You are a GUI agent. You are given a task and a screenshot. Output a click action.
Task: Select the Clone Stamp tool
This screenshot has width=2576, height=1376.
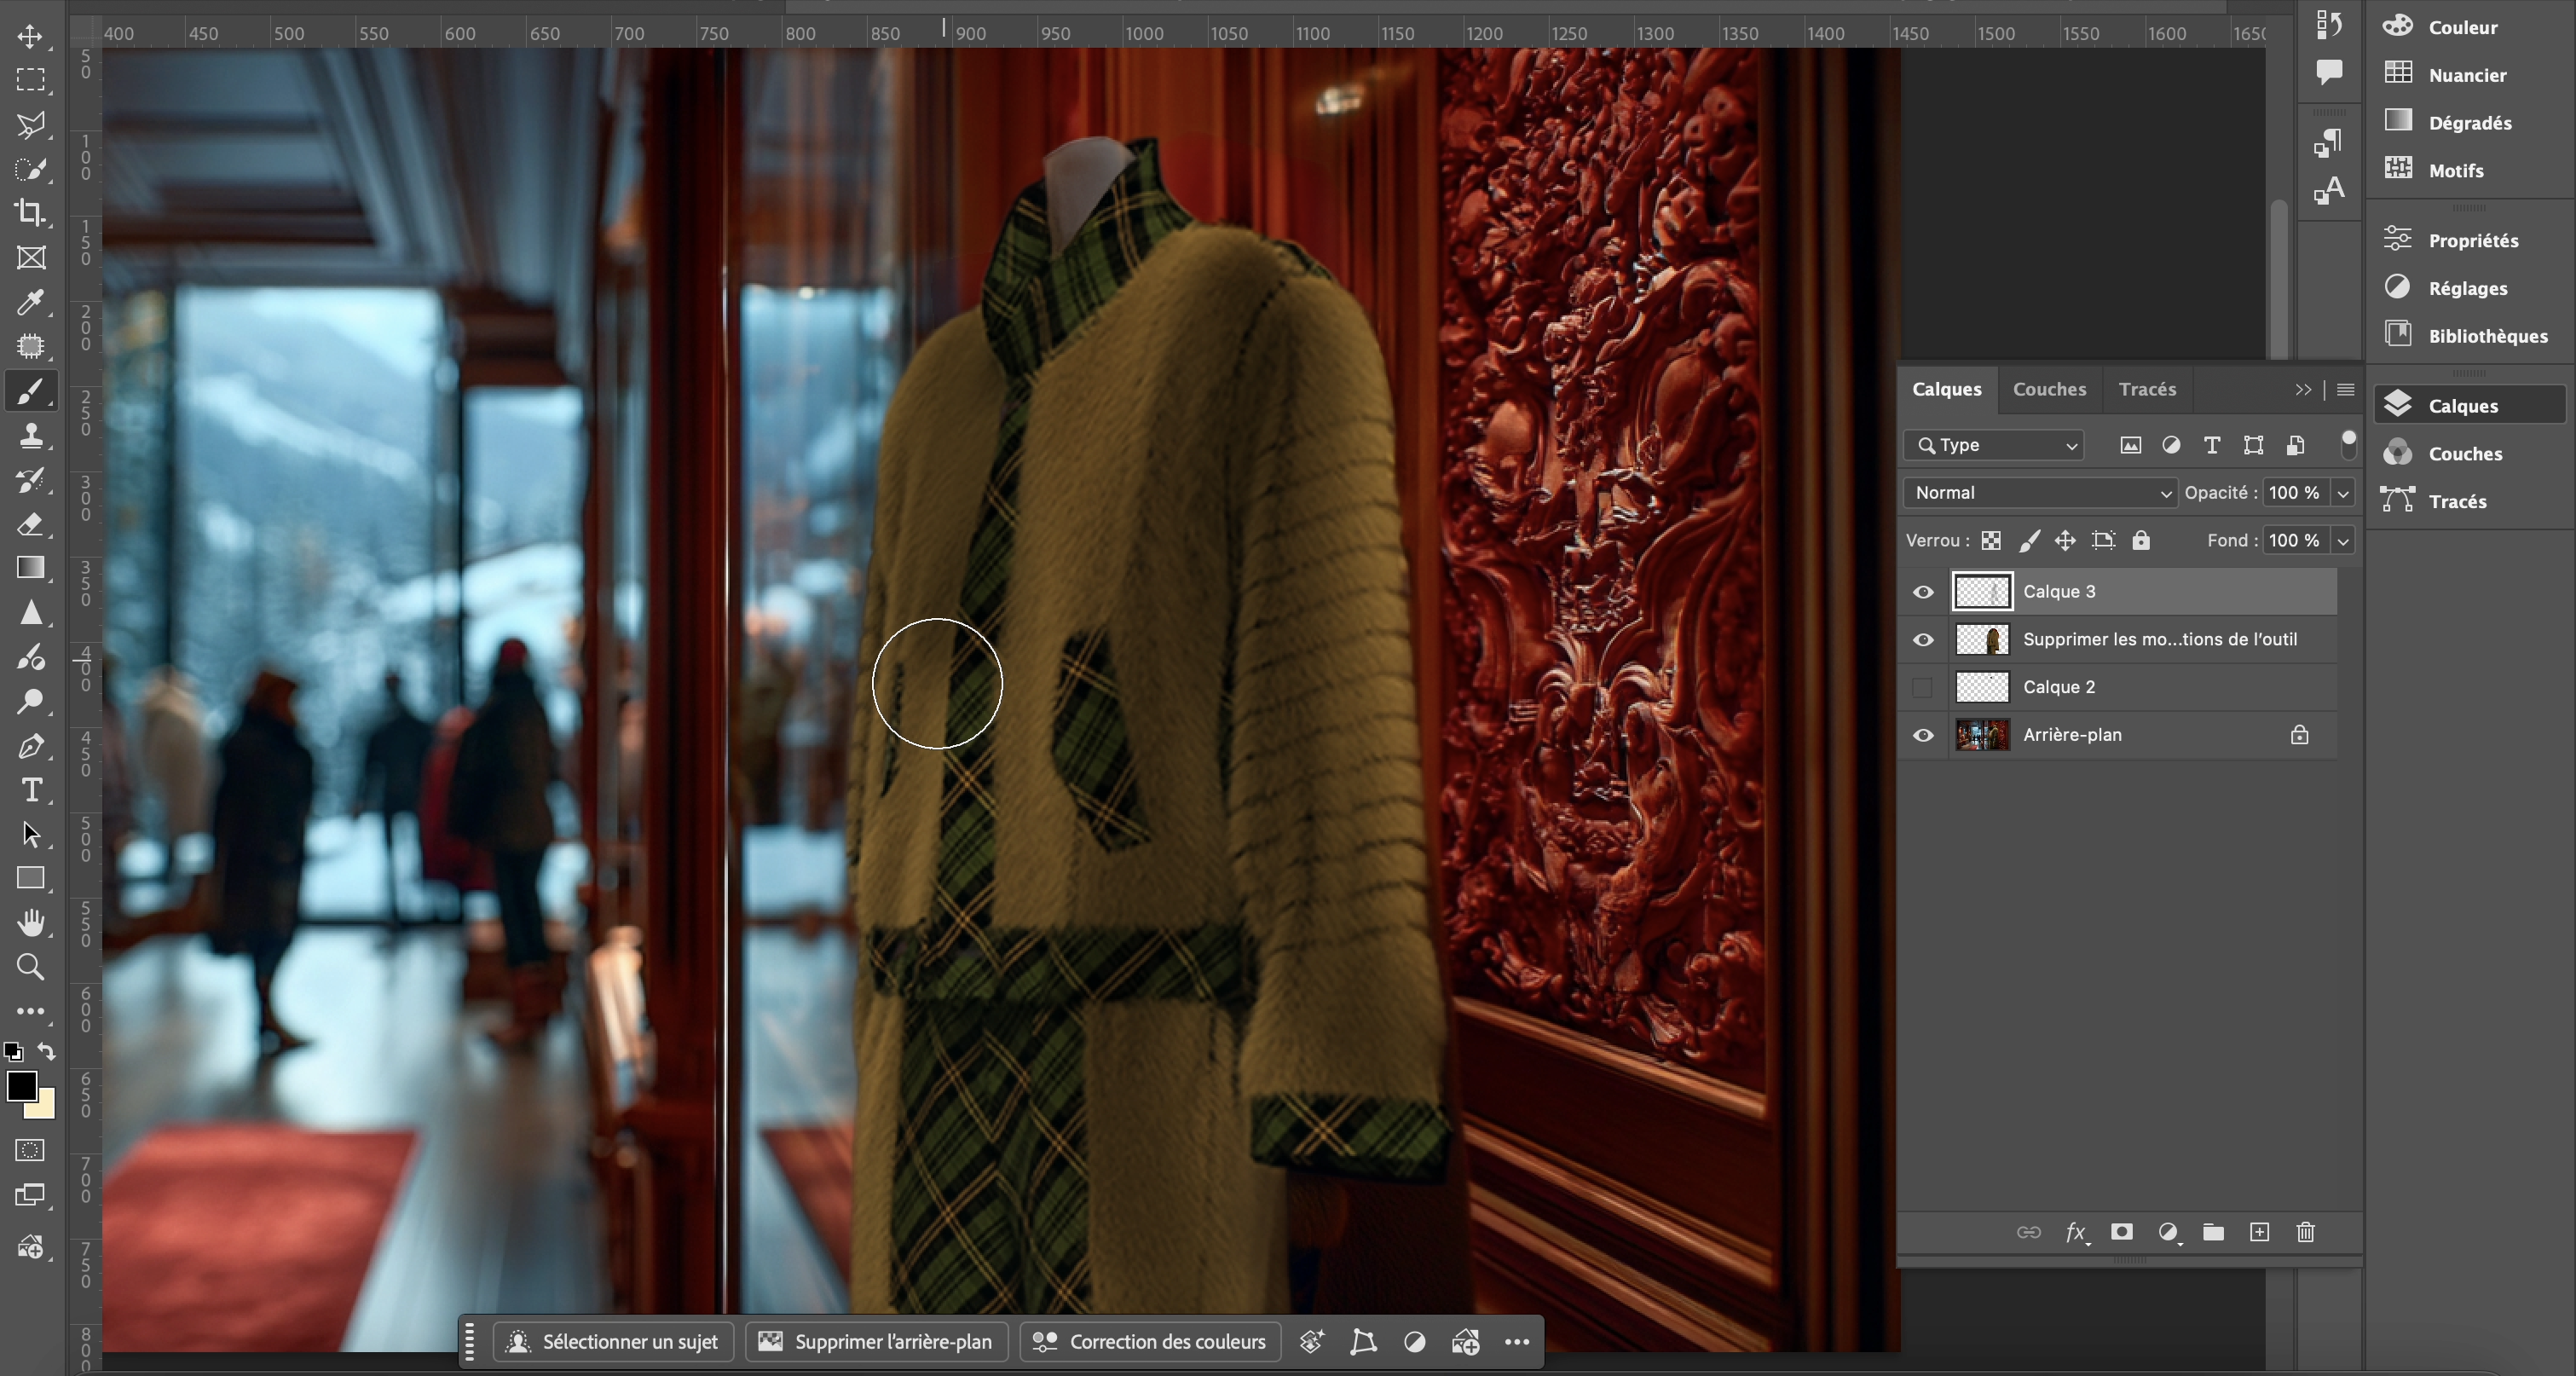point(30,435)
